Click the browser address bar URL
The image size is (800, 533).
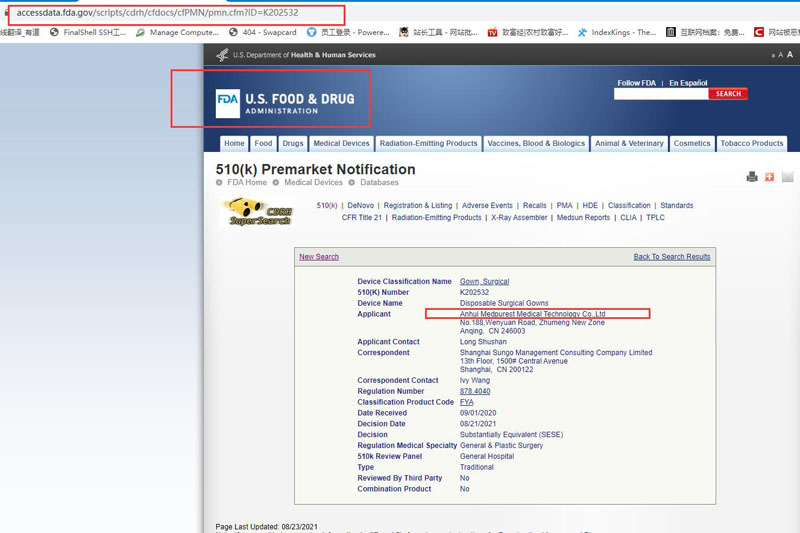coord(157,13)
